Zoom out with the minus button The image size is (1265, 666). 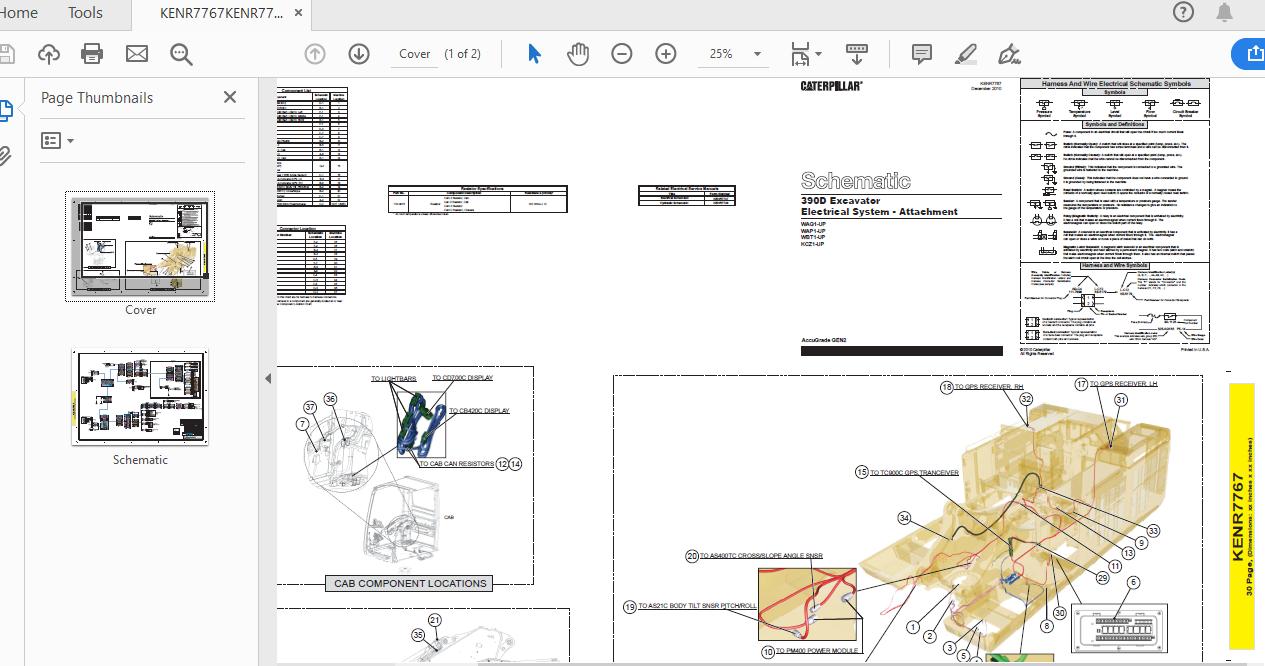click(622, 54)
